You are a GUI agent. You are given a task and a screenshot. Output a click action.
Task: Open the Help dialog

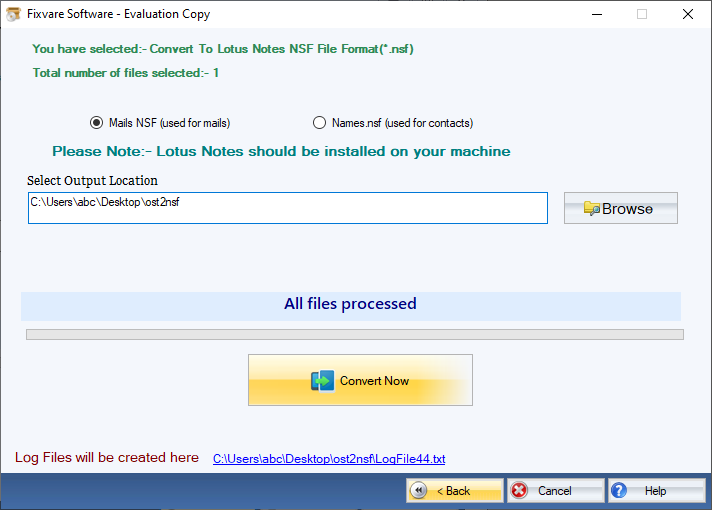pos(657,490)
